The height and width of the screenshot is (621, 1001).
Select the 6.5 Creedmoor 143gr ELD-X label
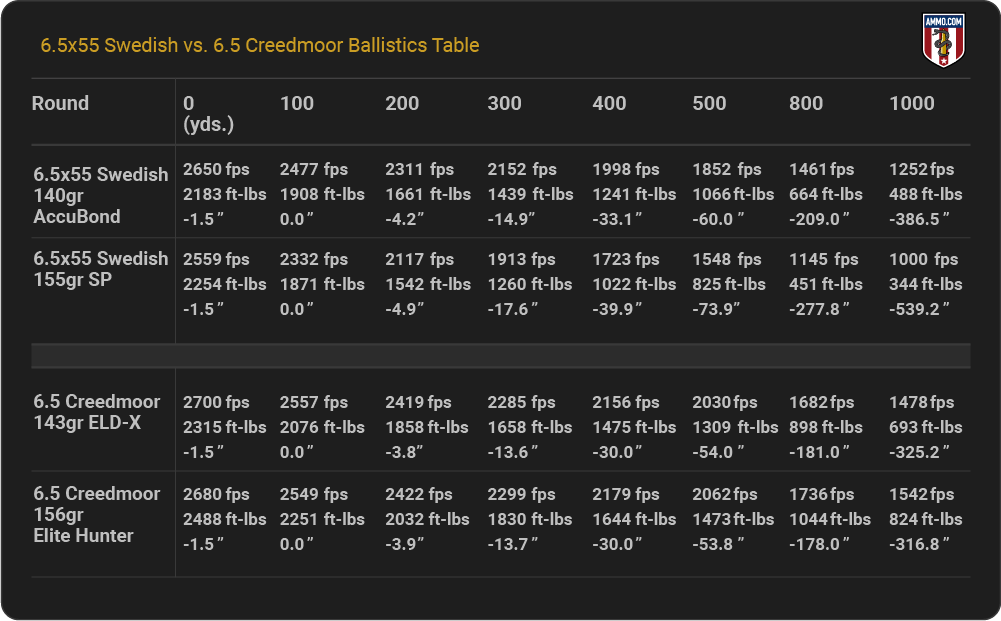[97, 412]
